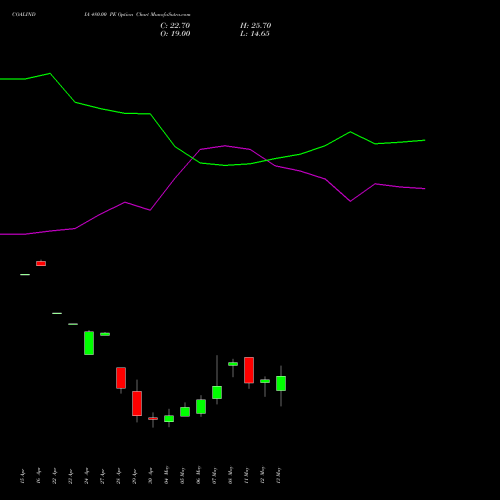Screen dimensions: 500x500
Task: Select the '04 May' date axis label
Action: pos(166,475)
